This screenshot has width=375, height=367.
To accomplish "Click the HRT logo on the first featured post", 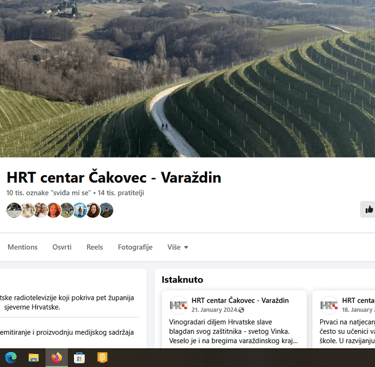I will coord(178,305).
